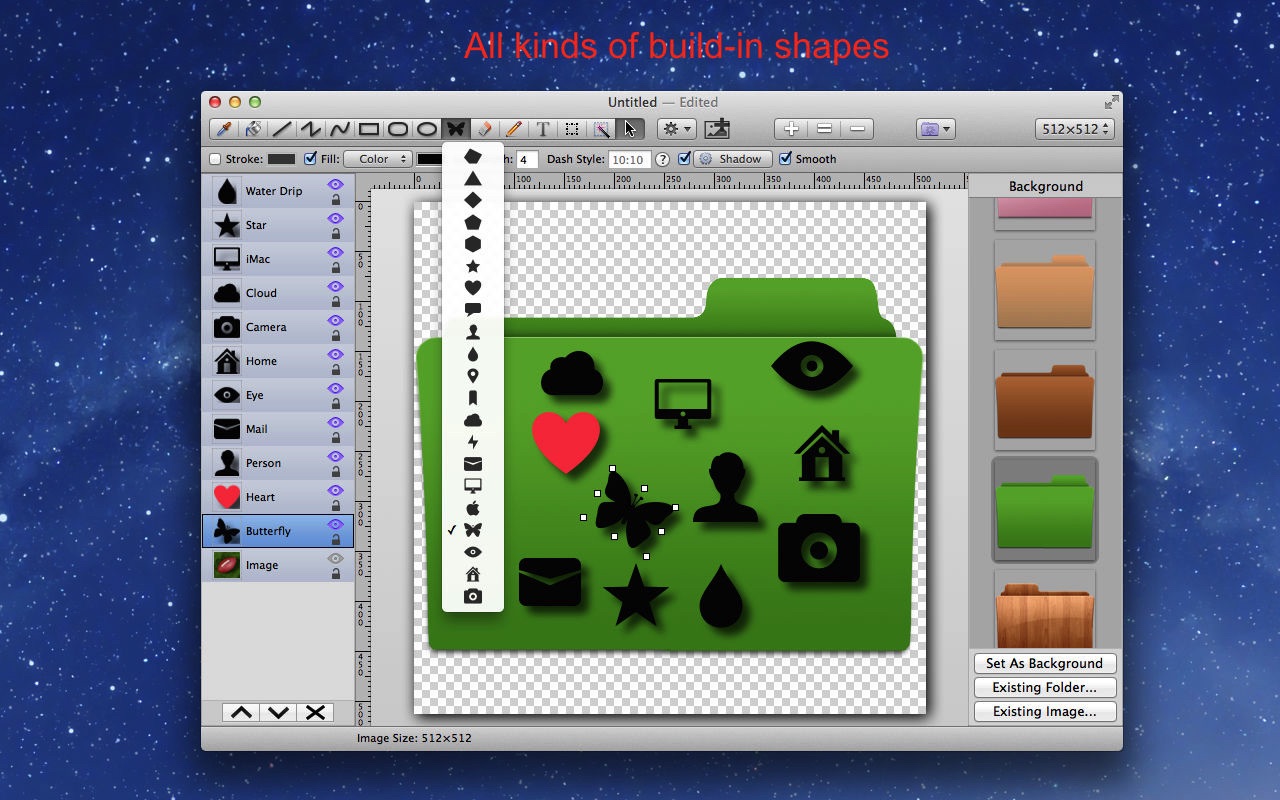Click the Set As Background button
The image size is (1280, 800).
pyautogui.click(x=1044, y=663)
